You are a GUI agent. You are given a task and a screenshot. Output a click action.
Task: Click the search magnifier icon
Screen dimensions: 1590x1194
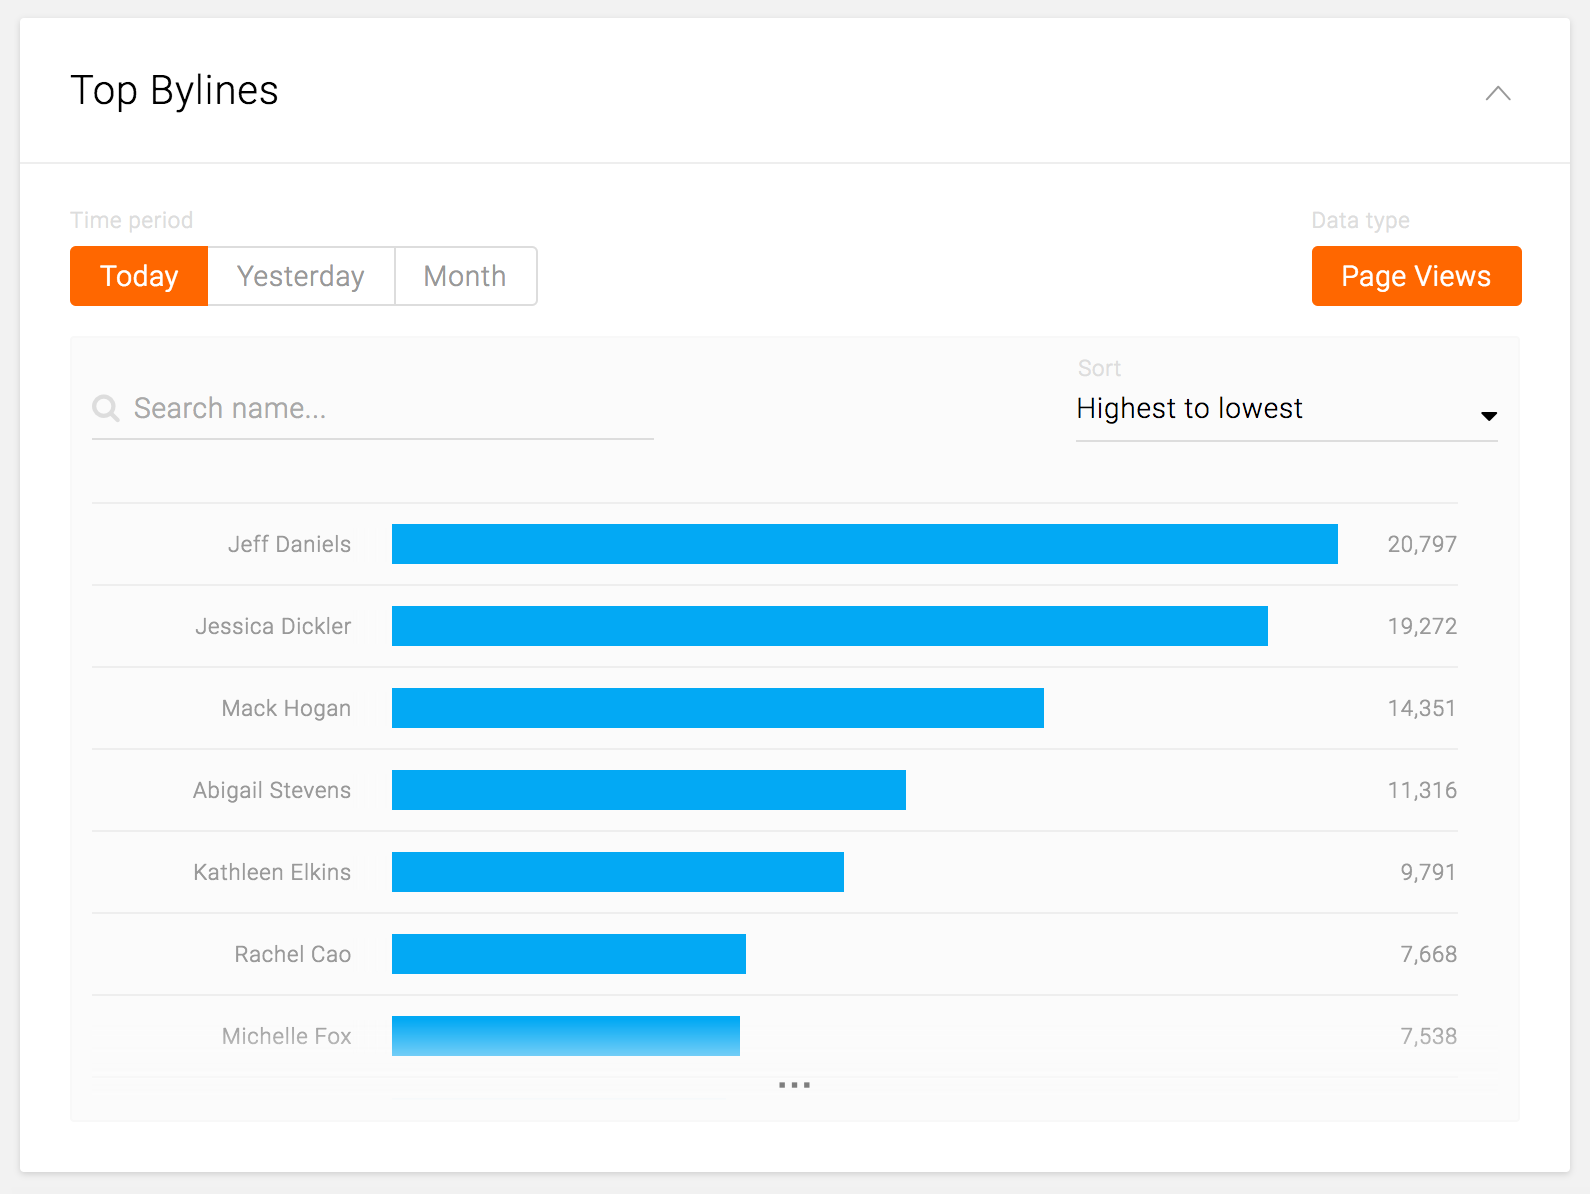105,408
